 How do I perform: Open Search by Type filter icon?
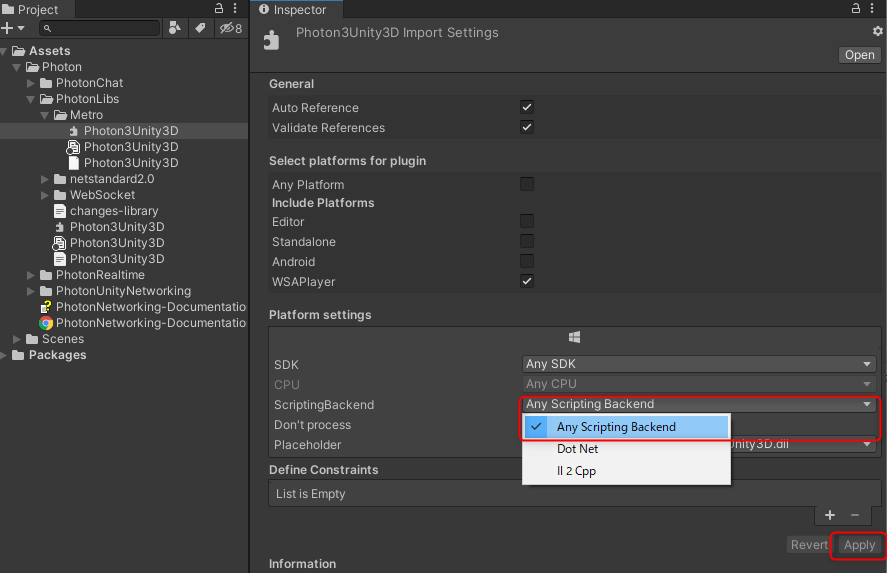(175, 28)
